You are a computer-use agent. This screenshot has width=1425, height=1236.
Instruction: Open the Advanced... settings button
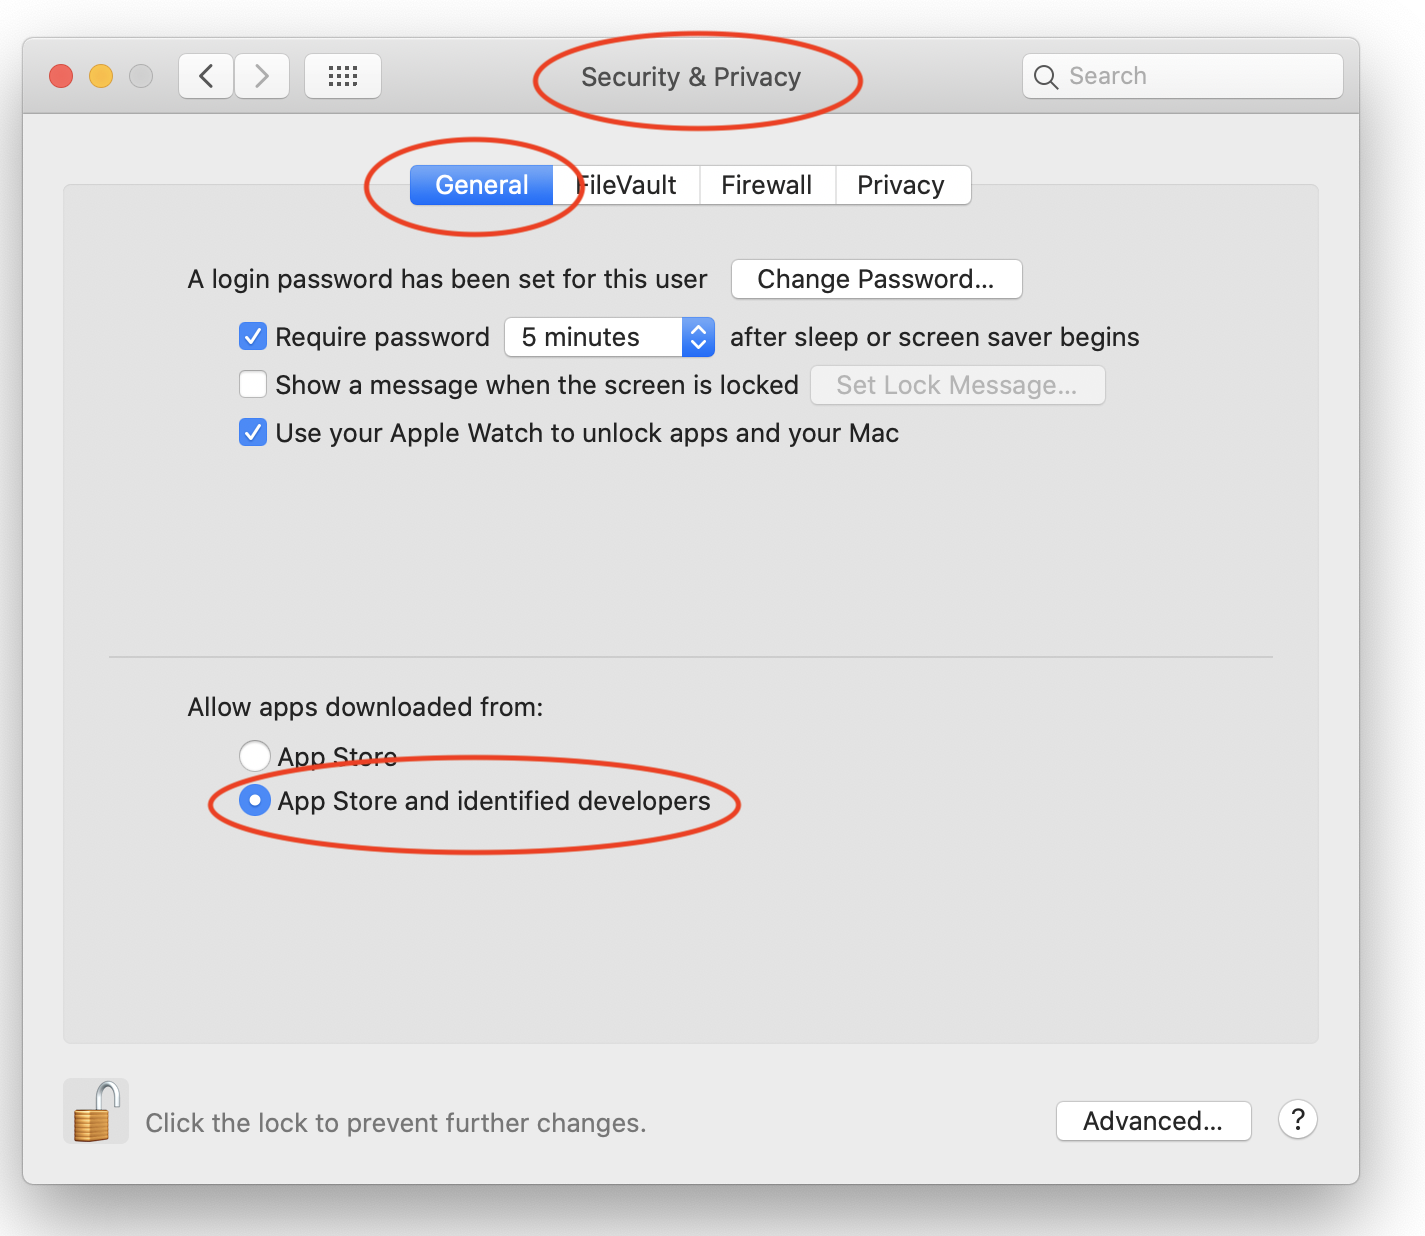[1153, 1121]
